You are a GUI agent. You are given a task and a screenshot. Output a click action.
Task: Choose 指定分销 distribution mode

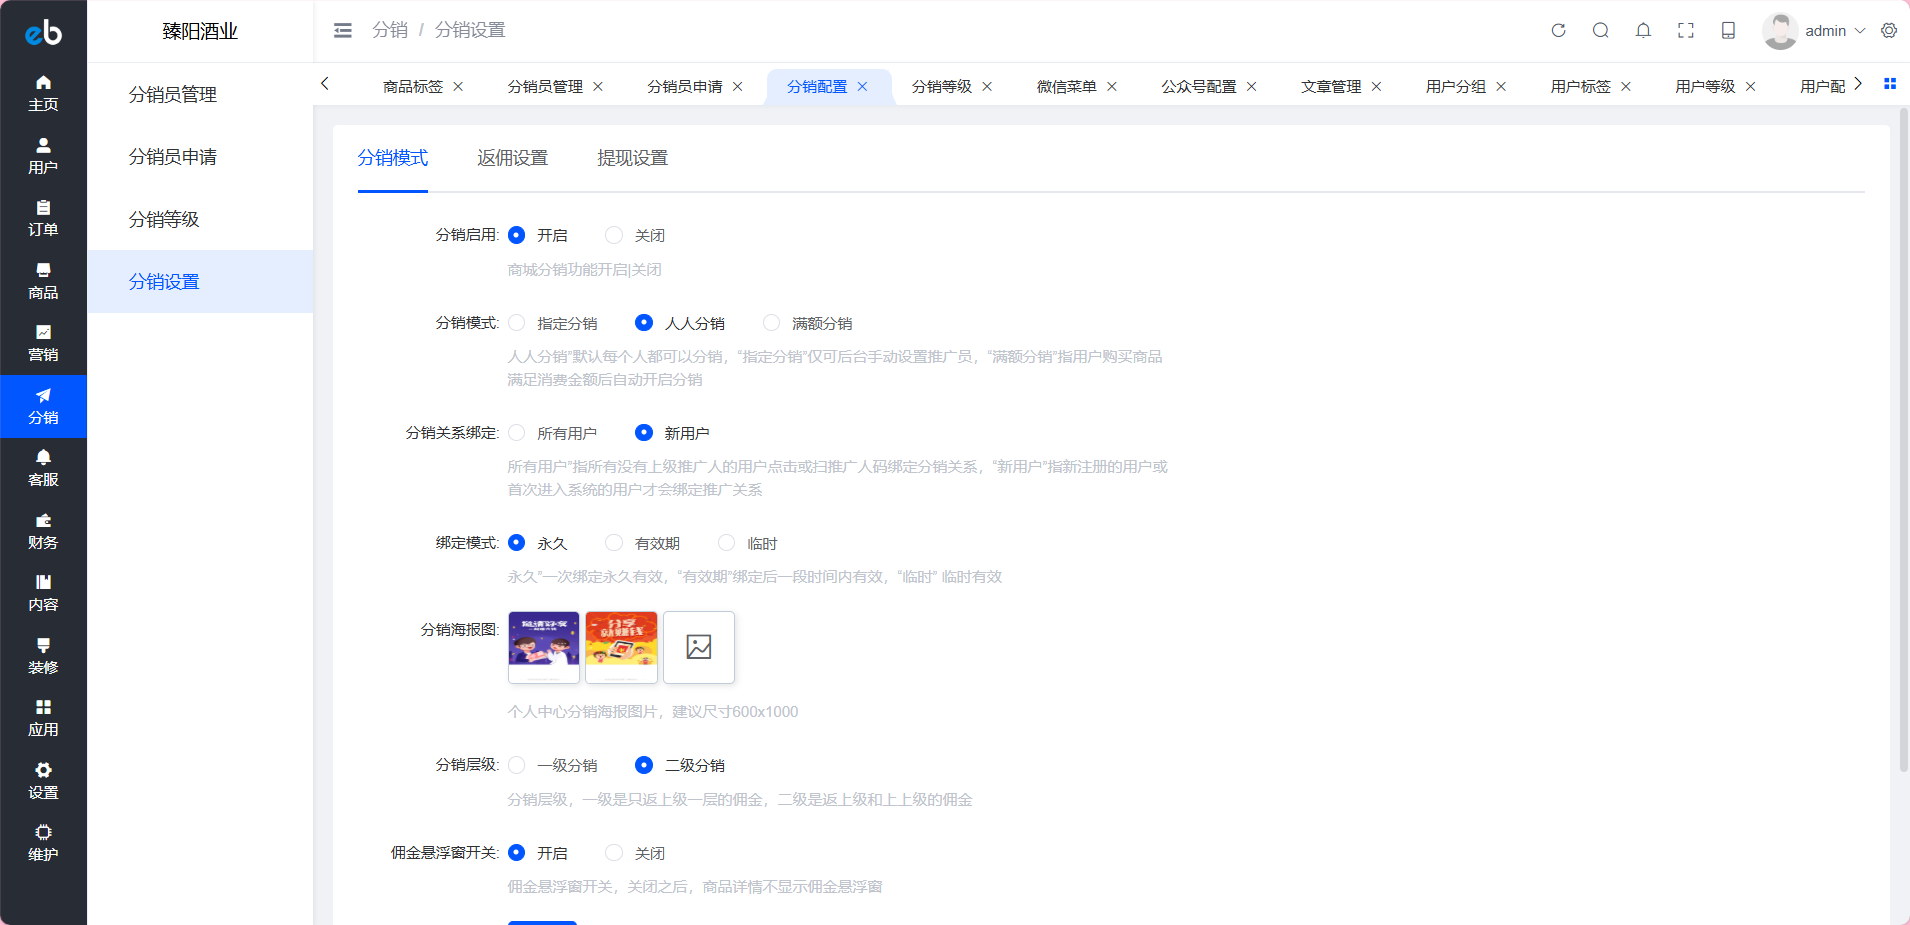[517, 323]
